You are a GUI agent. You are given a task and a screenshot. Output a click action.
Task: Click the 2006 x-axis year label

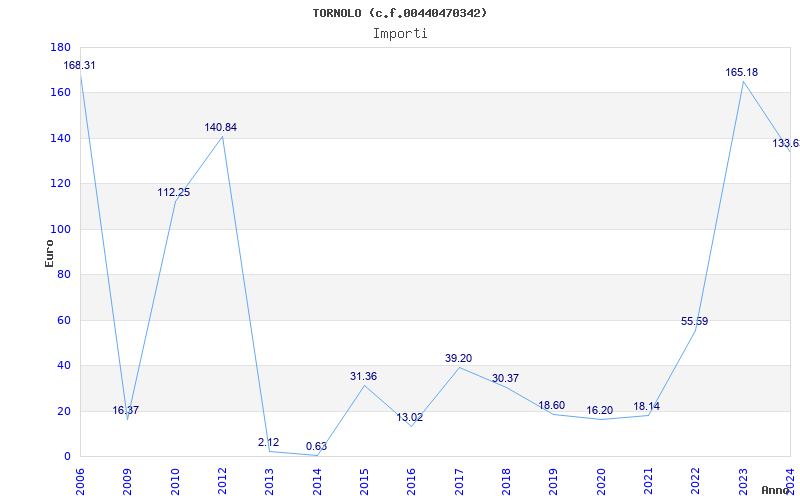click(x=80, y=482)
